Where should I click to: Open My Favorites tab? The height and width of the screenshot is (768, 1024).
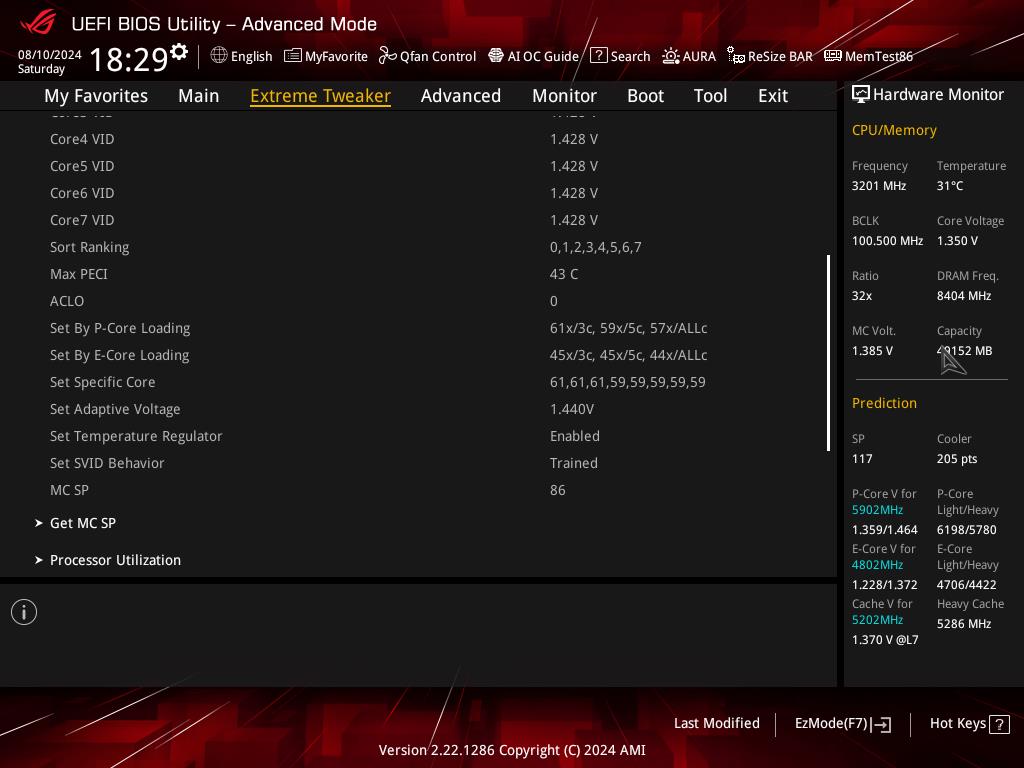click(x=96, y=96)
